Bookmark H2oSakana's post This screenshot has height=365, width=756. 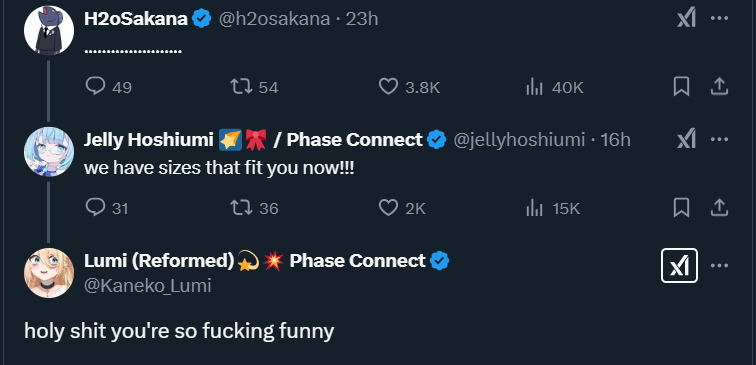[x=681, y=87]
